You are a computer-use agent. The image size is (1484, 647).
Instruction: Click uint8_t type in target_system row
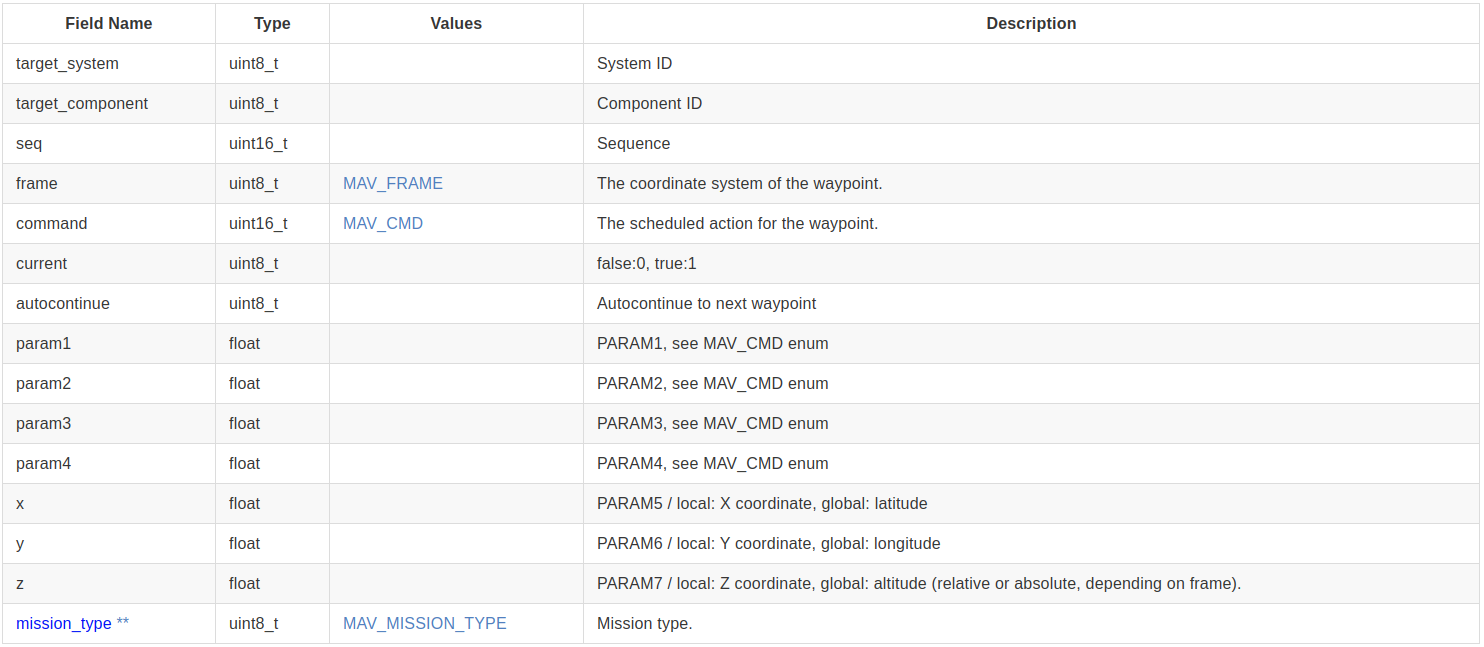click(x=253, y=63)
